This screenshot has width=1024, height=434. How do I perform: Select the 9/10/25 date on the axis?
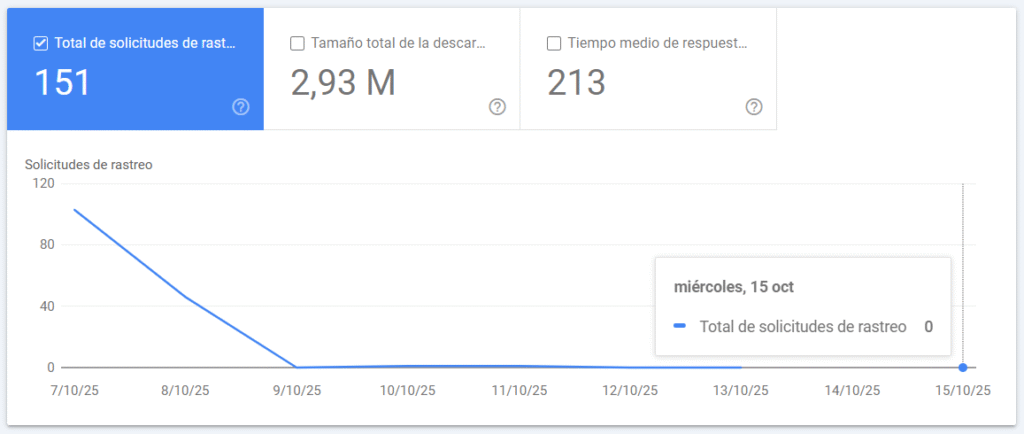[x=295, y=391]
